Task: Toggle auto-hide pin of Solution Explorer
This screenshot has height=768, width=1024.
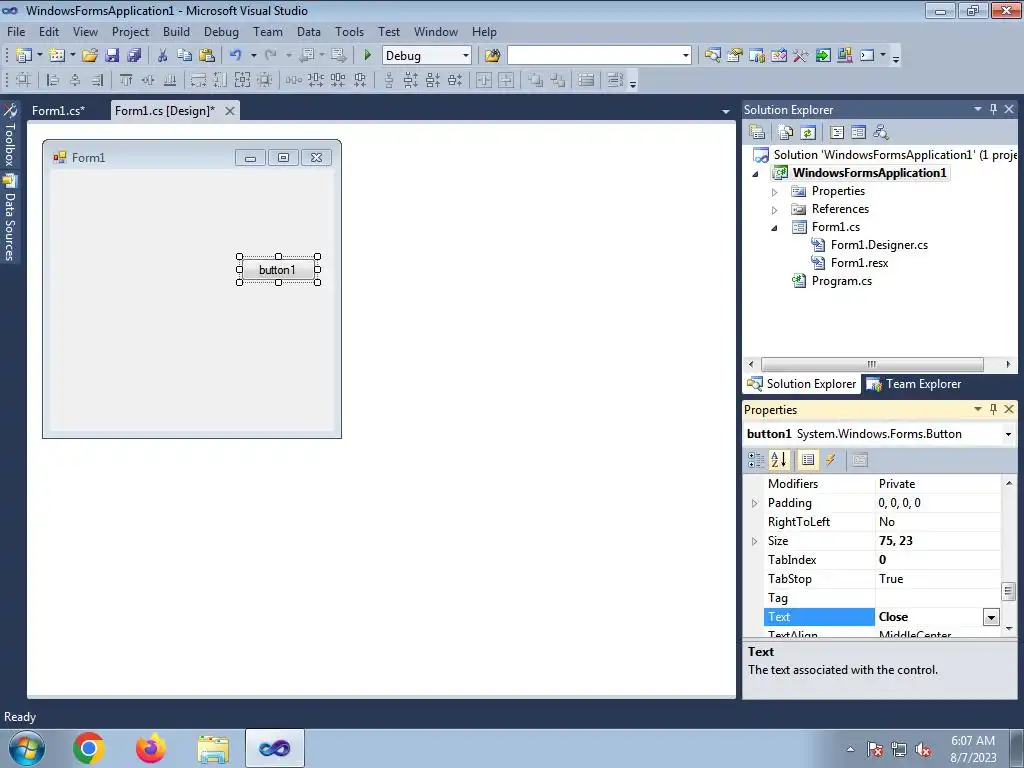Action: tap(993, 109)
